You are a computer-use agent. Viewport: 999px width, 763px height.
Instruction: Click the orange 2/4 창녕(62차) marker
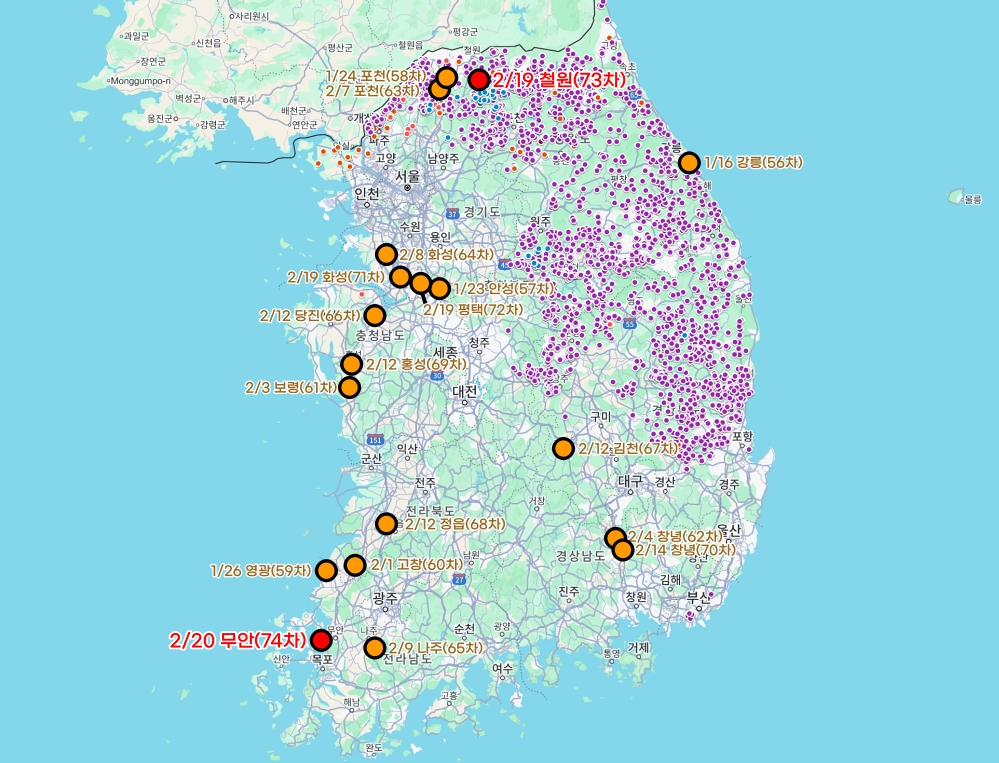point(615,538)
